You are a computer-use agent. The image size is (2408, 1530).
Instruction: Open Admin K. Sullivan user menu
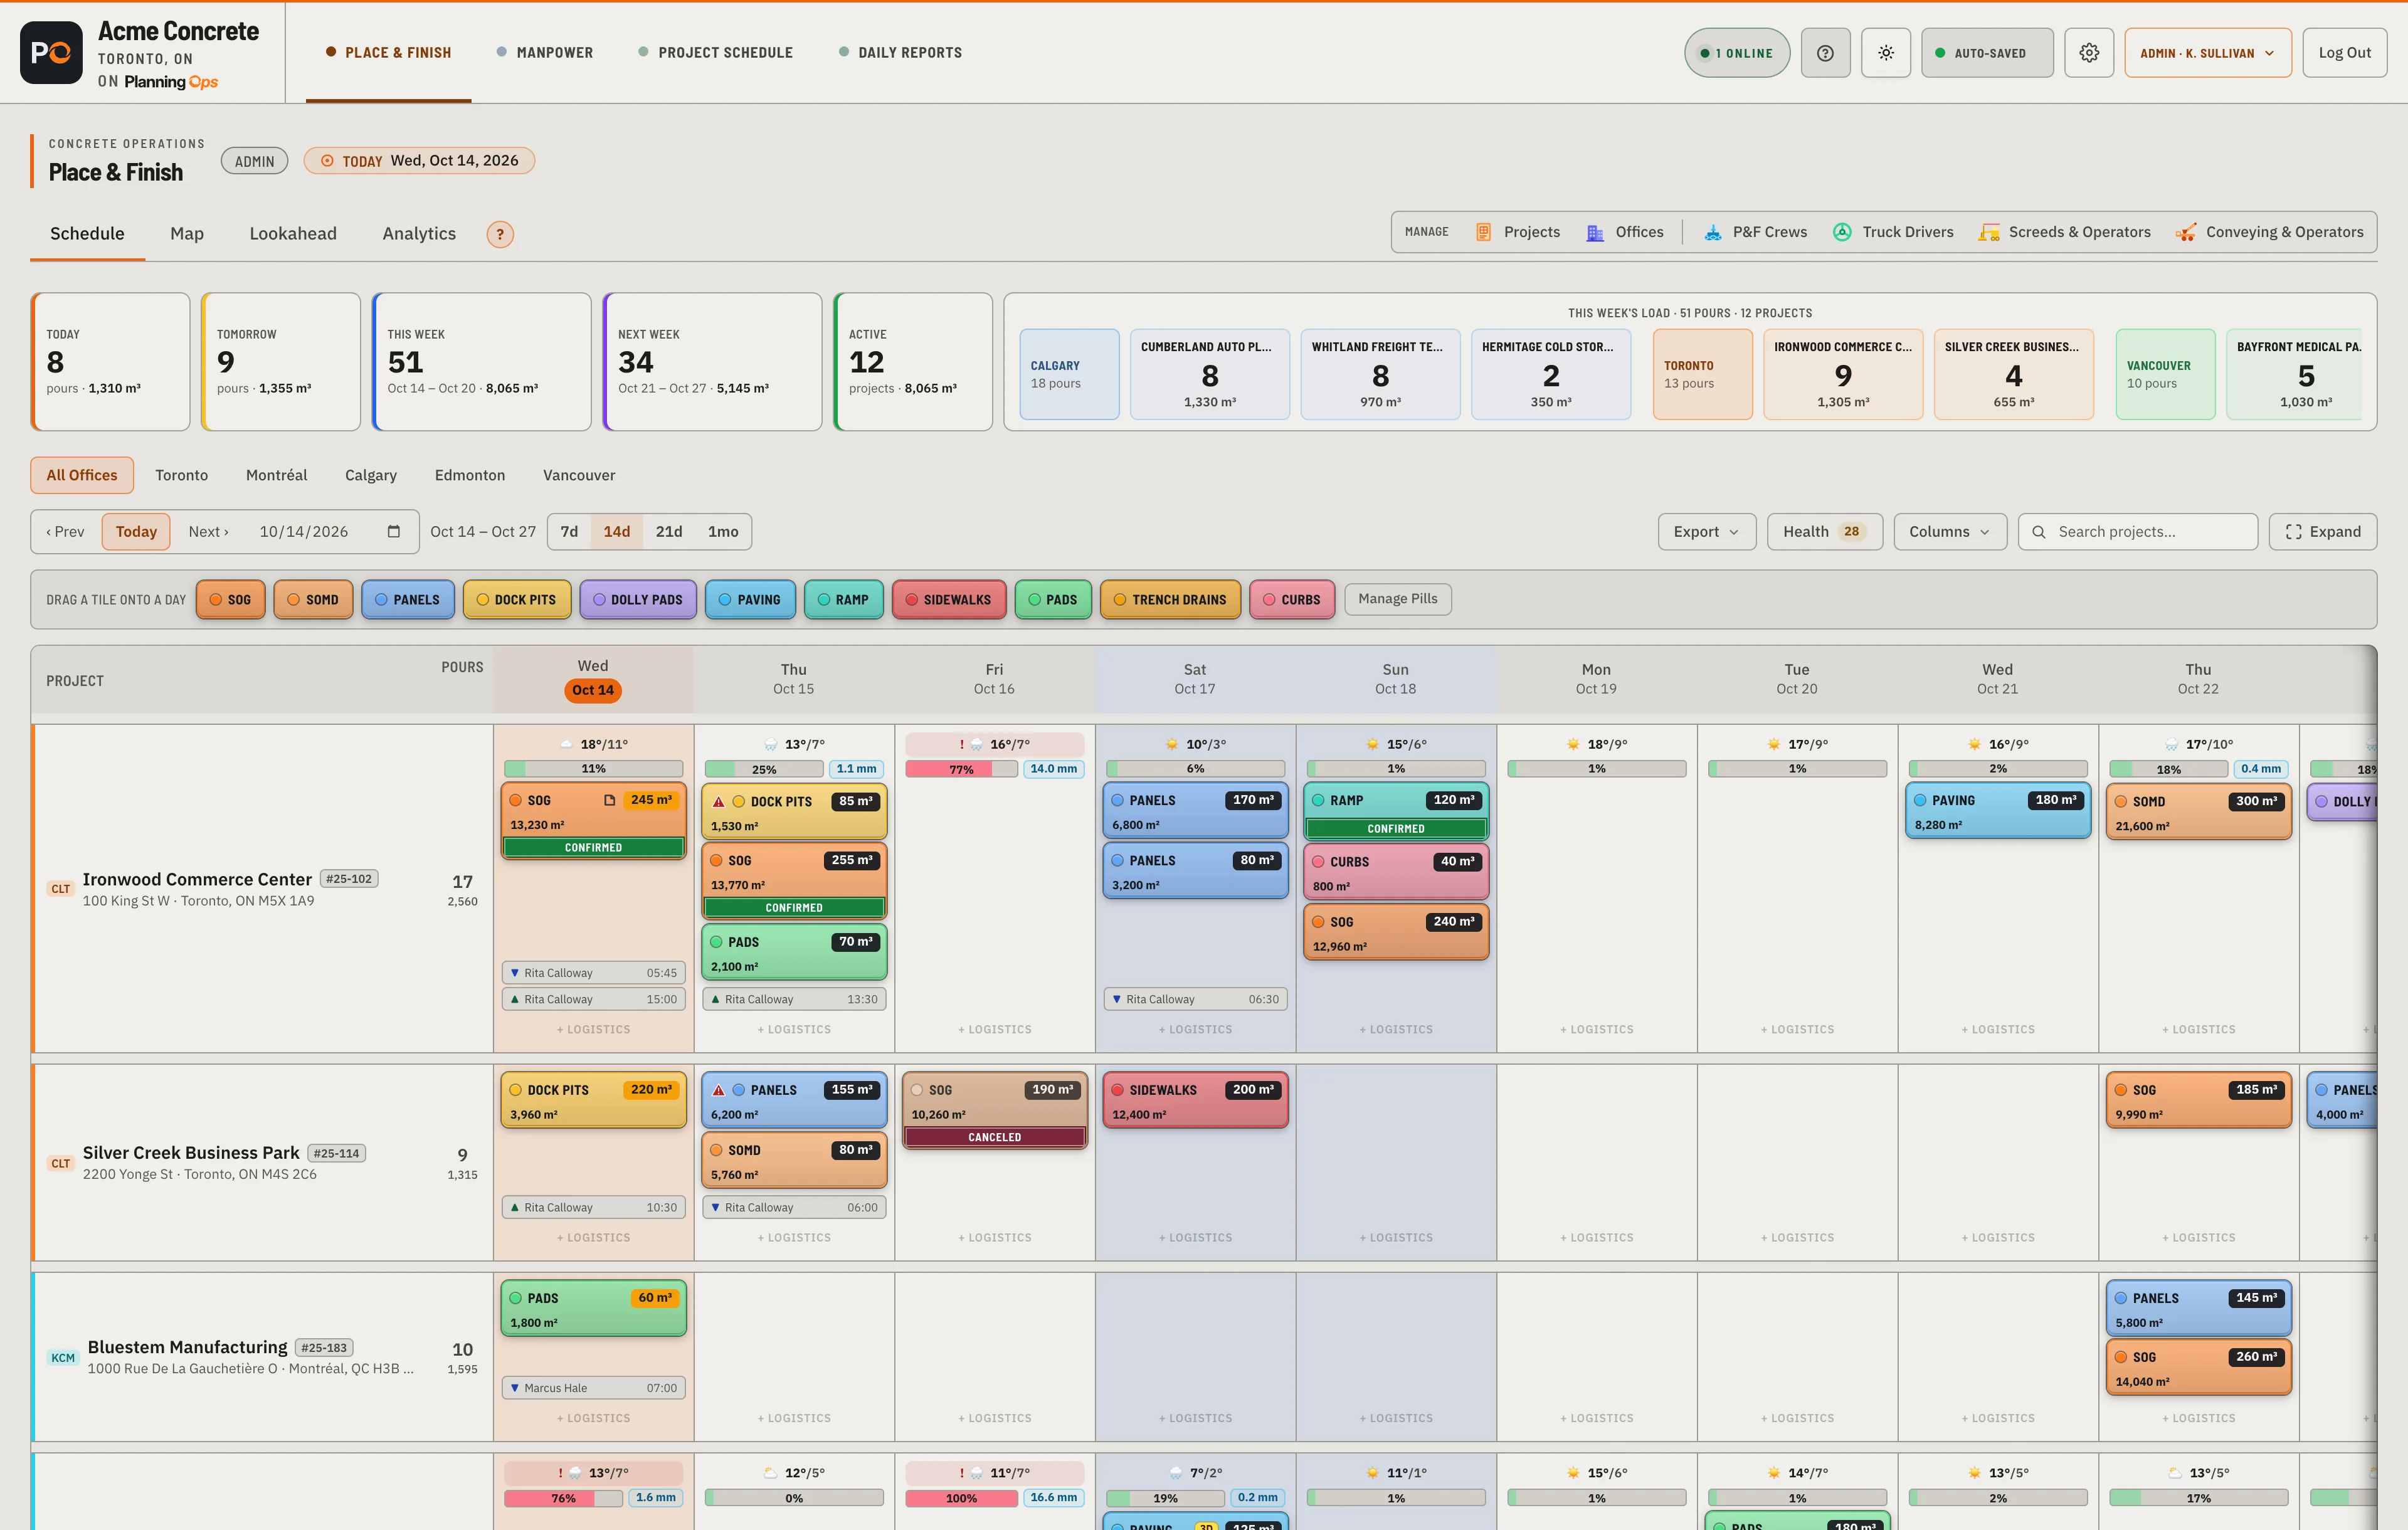coord(2207,53)
